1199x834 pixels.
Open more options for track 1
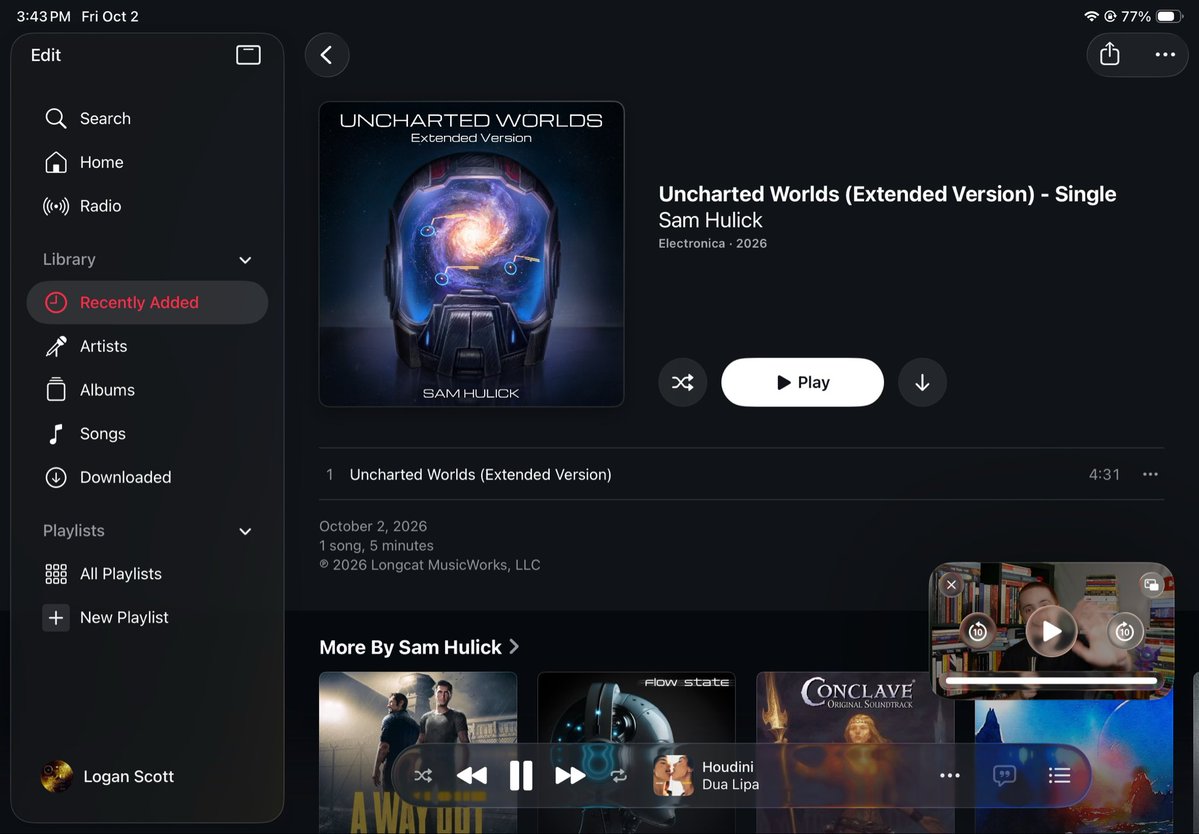pyautogui.click(x=1150, y=475)
